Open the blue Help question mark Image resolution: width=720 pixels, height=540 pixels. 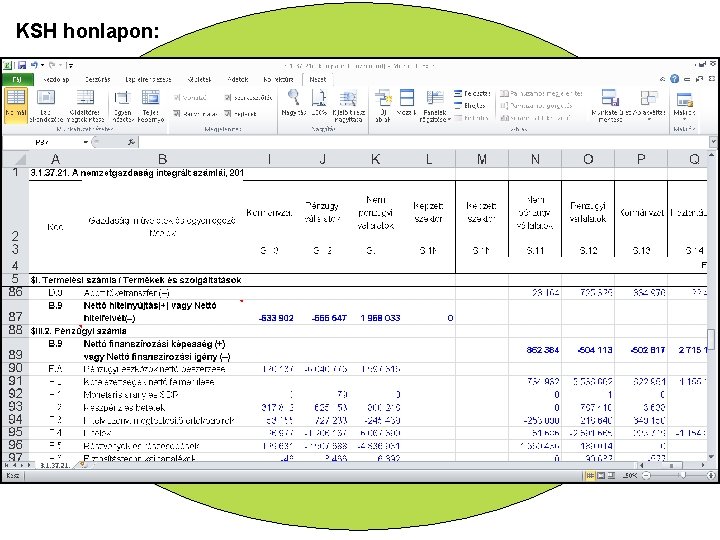tap(674, 79)
